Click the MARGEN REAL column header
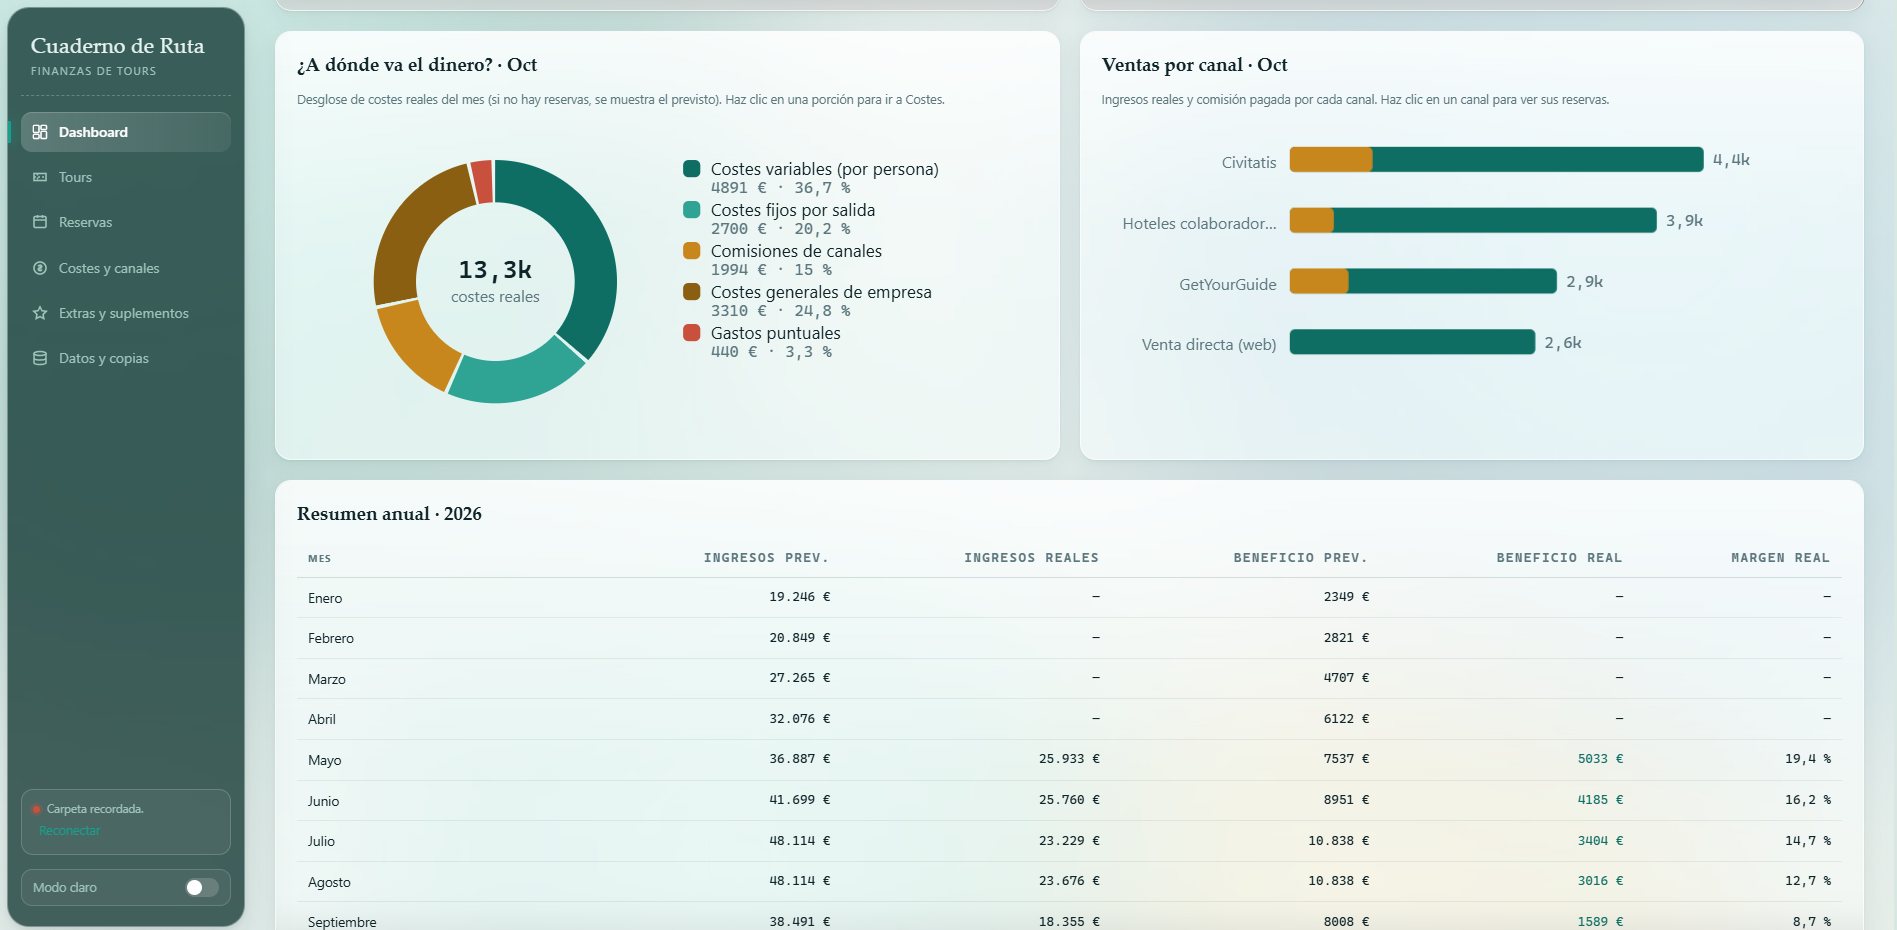The image size is (1897, 930). 1780,558
